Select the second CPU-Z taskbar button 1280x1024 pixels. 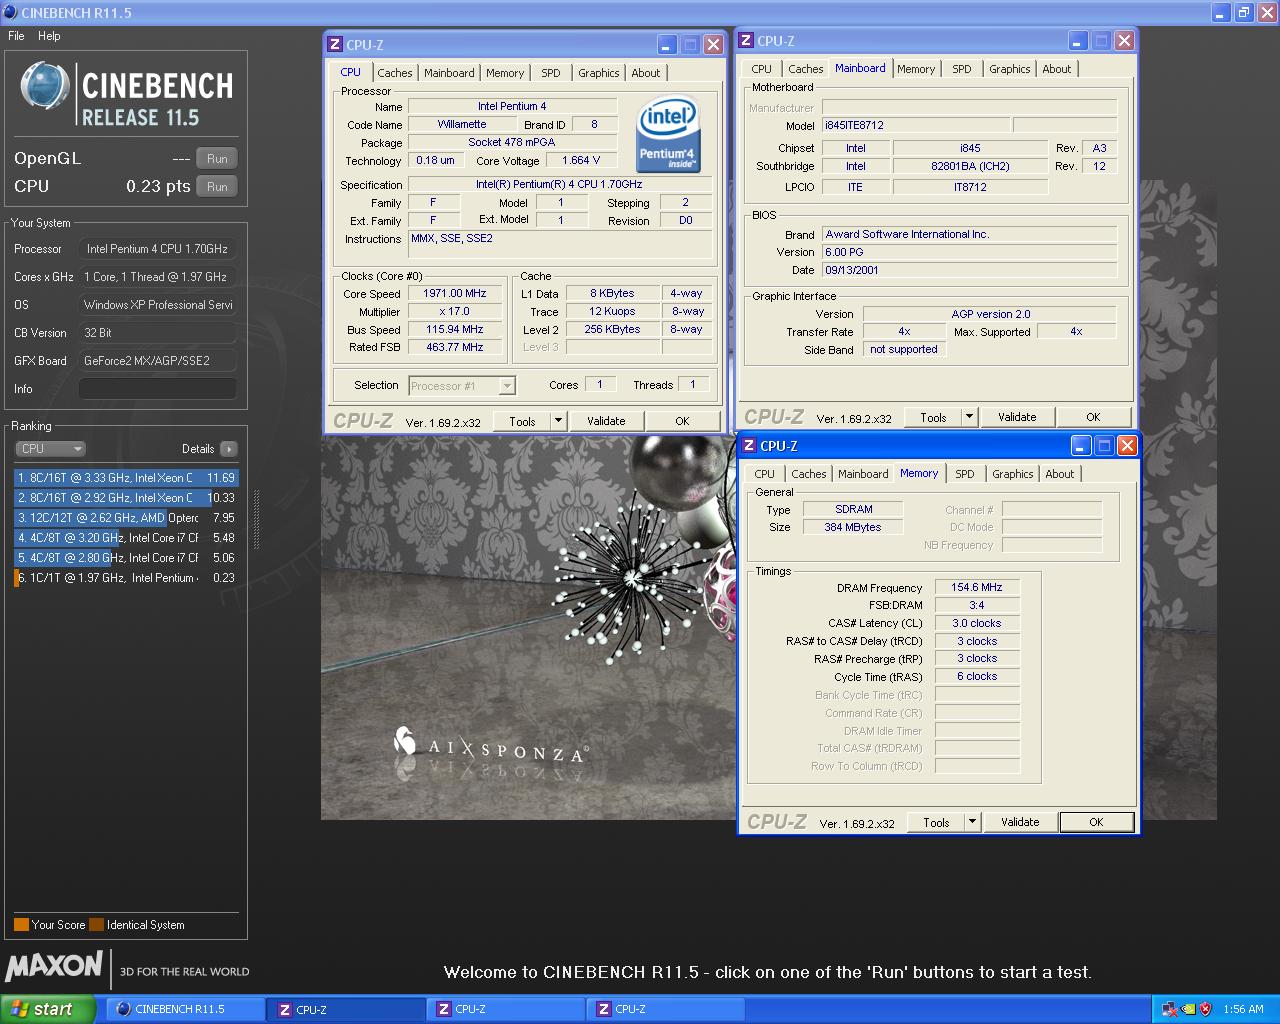(x=505, y=1009)
